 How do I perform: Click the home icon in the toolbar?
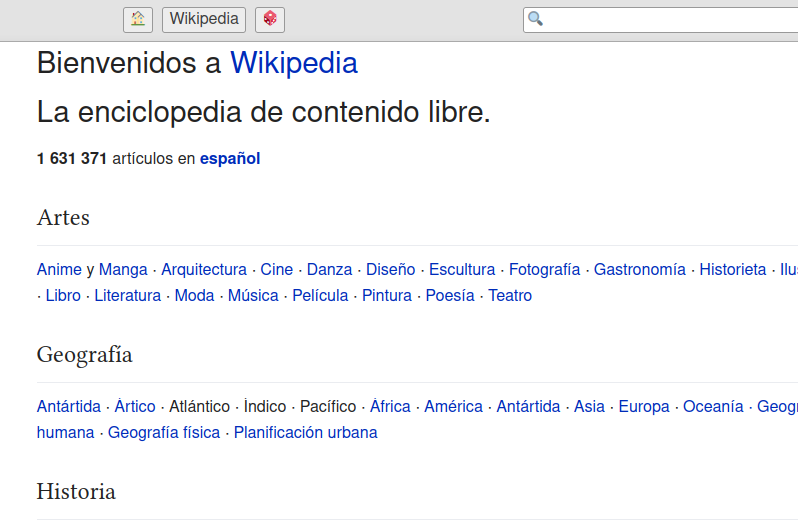[138, 20]
